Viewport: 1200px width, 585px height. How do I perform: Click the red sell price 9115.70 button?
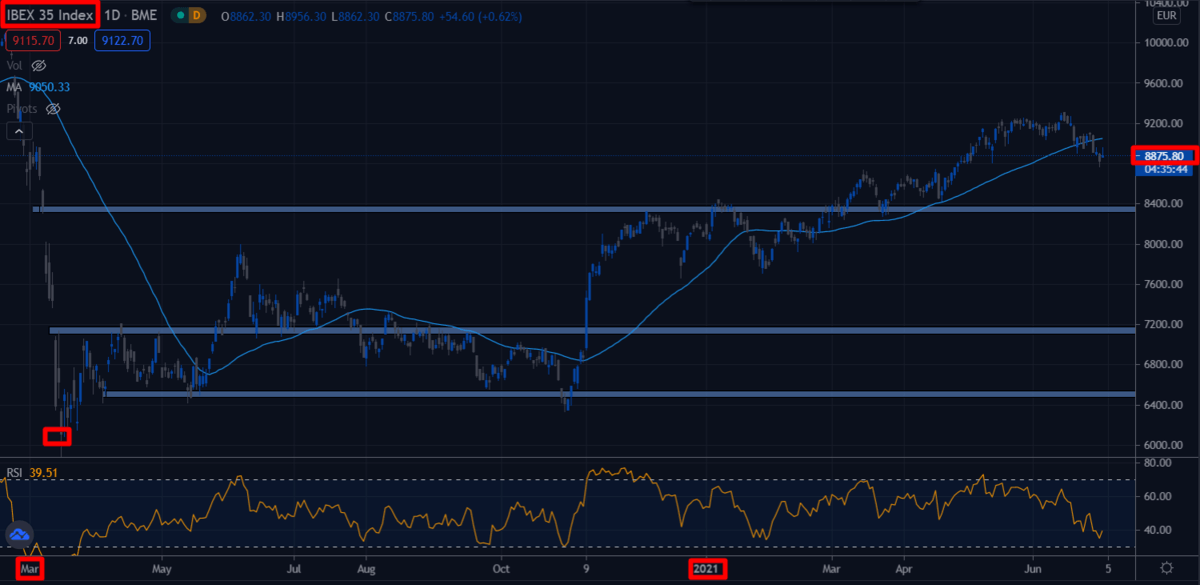[33, 40]
